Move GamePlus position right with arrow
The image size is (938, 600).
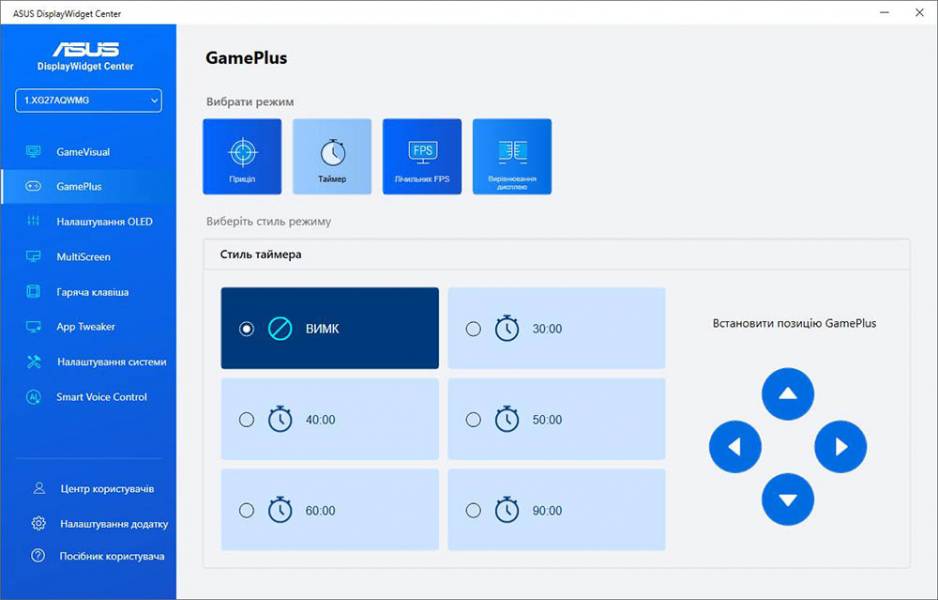click(840, 447)
